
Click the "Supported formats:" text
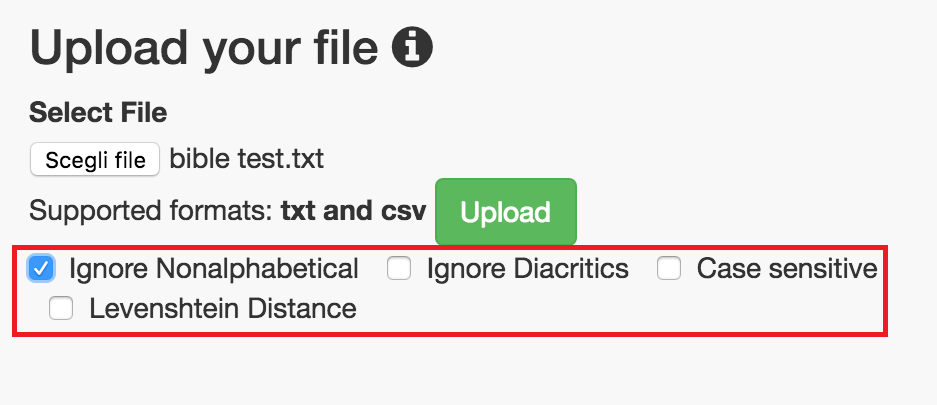click(x=152, y=212)
